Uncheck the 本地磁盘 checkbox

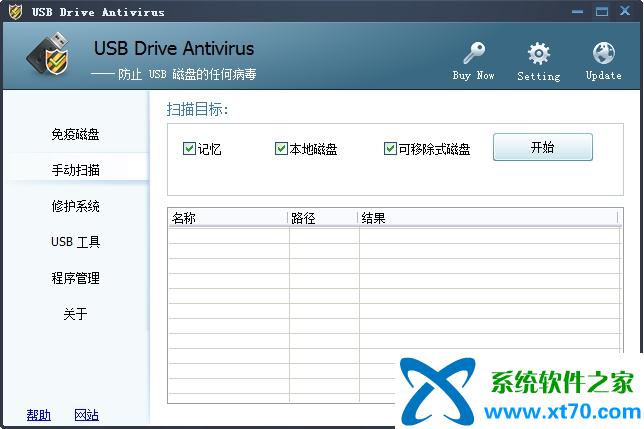tap(281, 148)
